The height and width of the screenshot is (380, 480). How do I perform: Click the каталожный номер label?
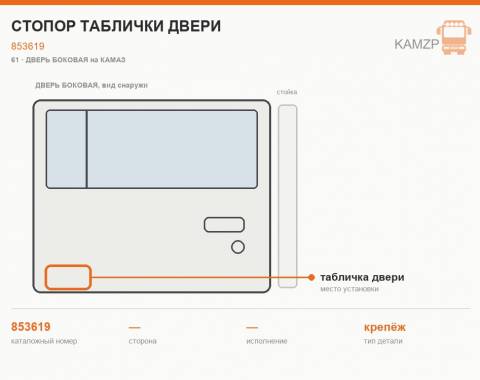[44, 341]
